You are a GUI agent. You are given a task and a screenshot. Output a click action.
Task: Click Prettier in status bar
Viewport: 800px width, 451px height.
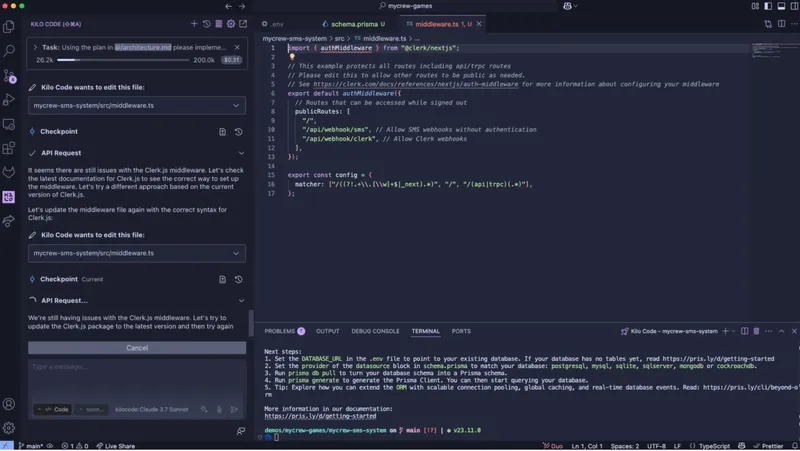(x=768, y=446)
